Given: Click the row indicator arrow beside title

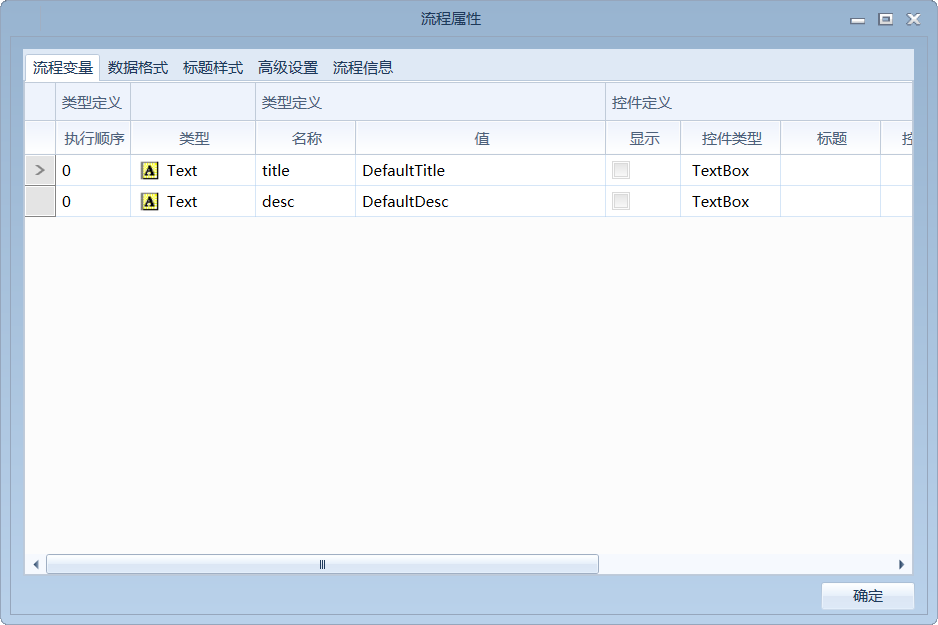Looking at the screenshot, I should click(x=40, y=170).
